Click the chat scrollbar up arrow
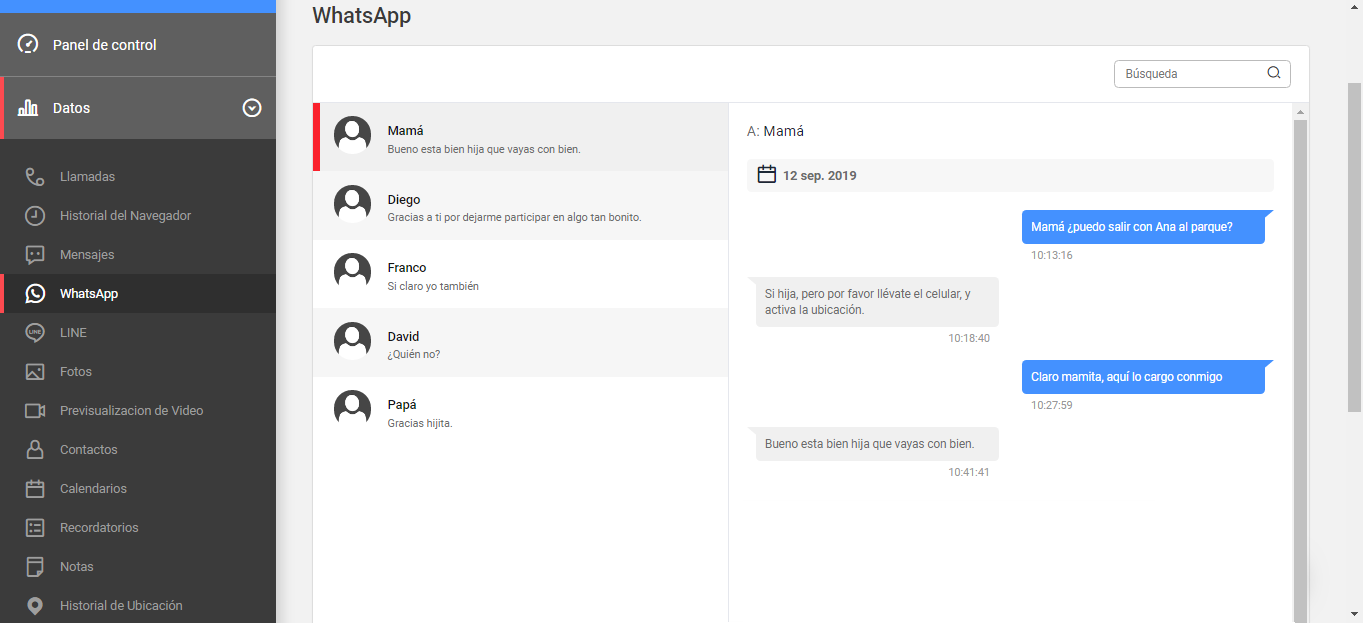 (1300, 110)
